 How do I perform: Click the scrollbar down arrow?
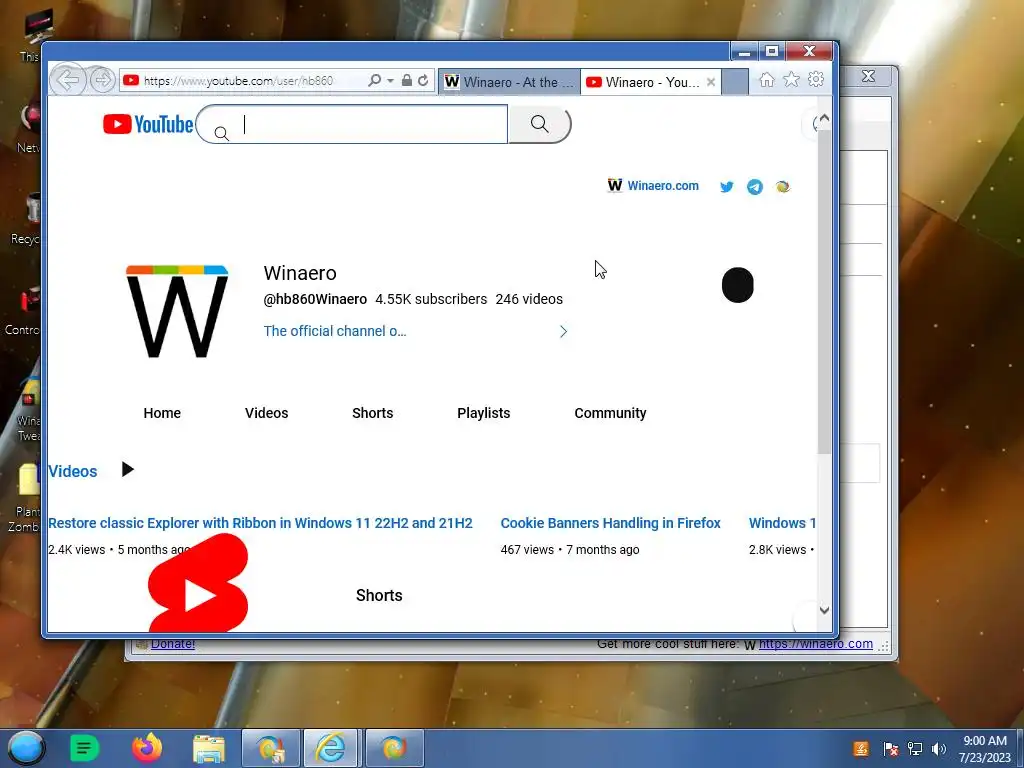[824, 610]
